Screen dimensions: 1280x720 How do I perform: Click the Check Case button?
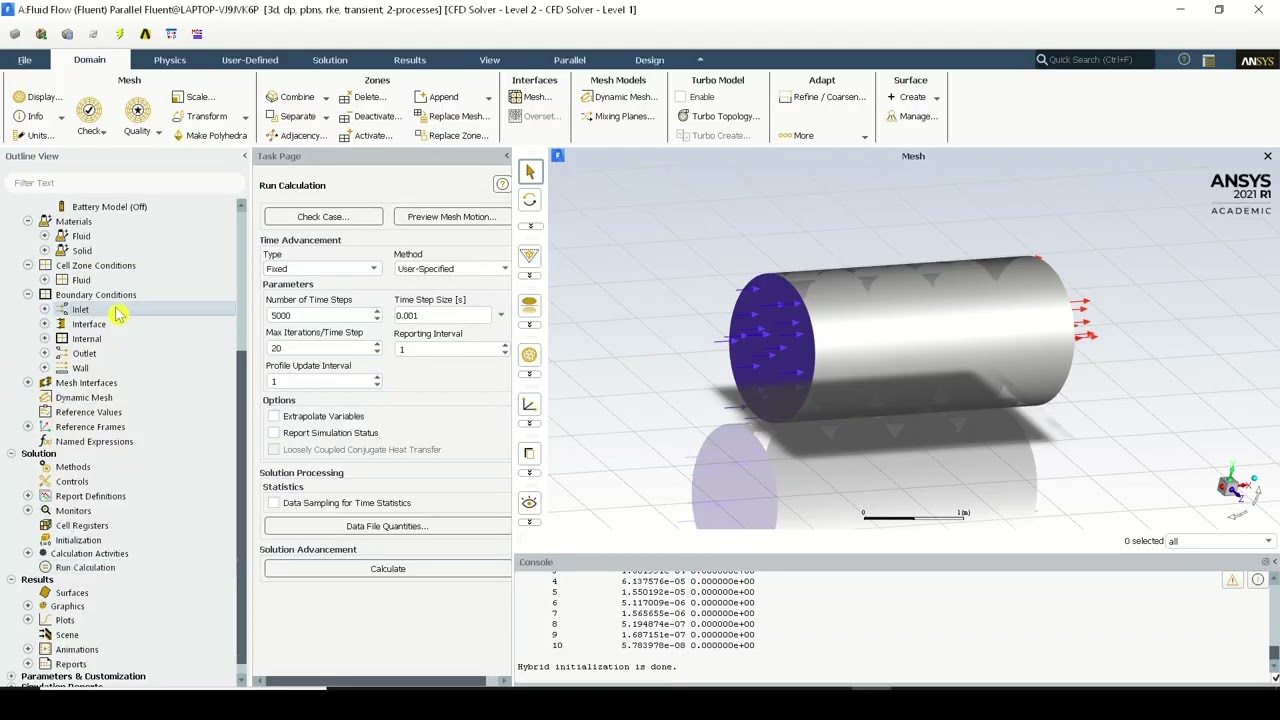pyautogui.click(x=323, y=217)
